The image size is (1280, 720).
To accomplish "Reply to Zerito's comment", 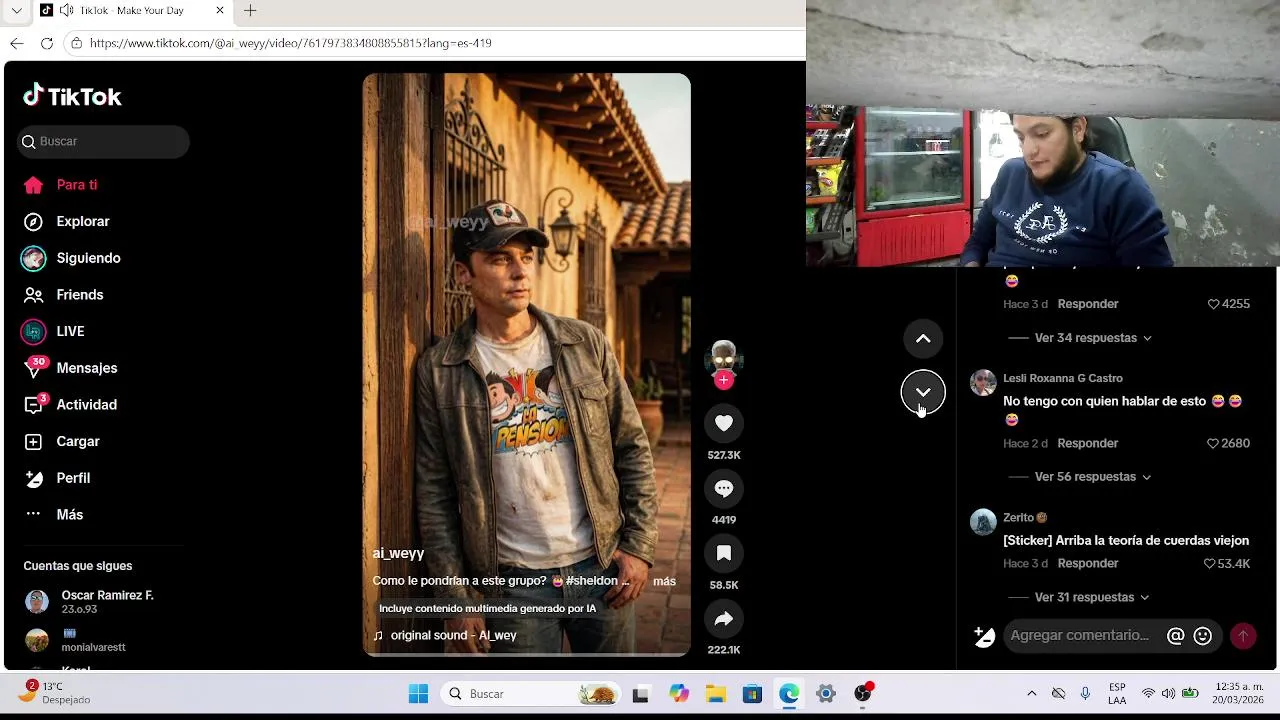I will pyautogui.click(x=1088, y=563).
